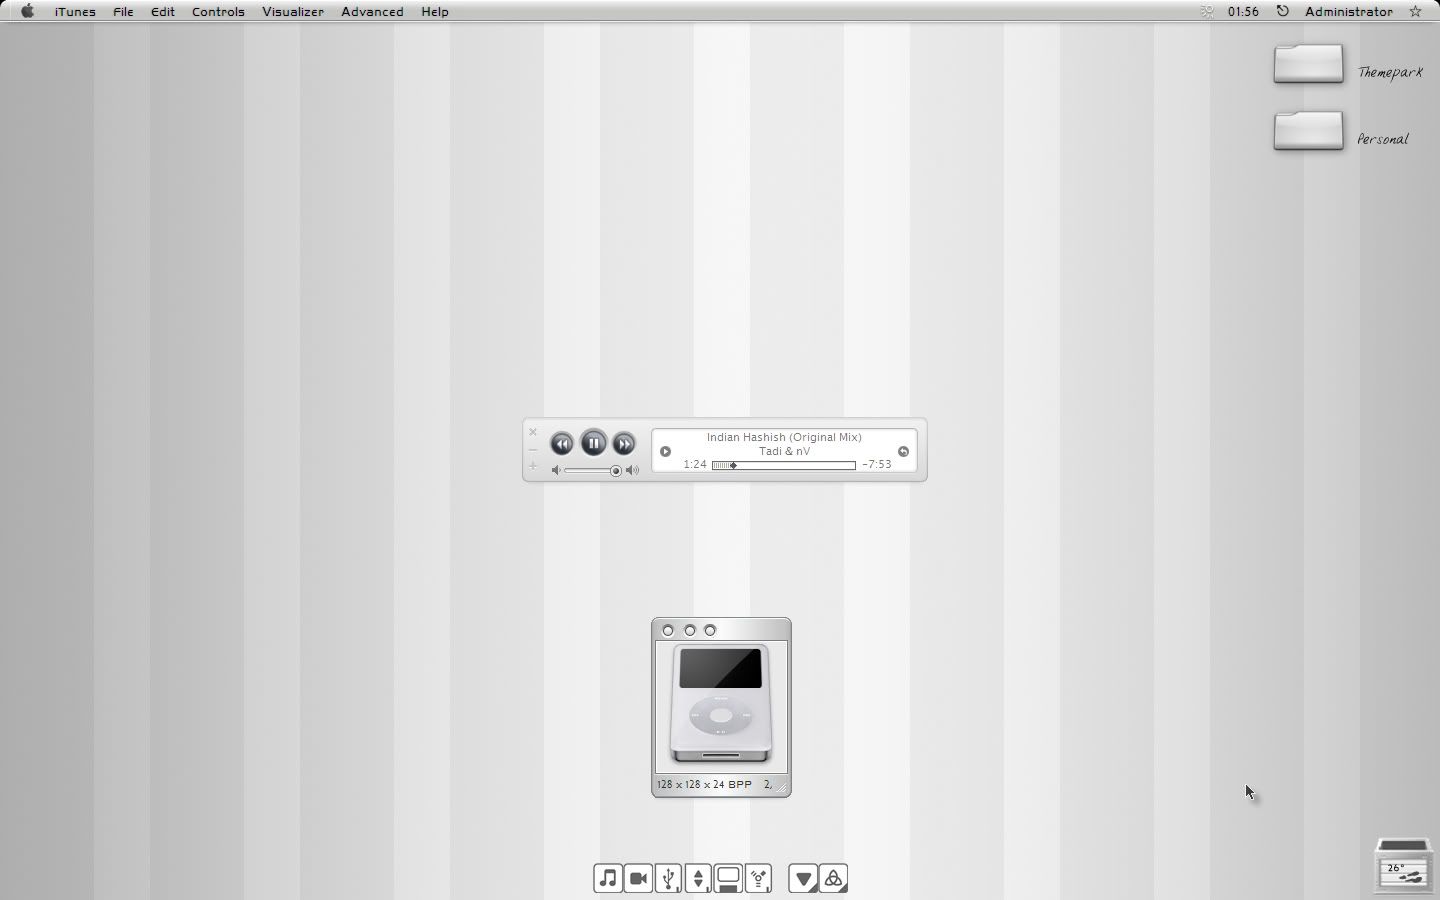Click the circular arrow icon in the menu bar
This screenshot has width=1440, height=900.
[1282, 12]
